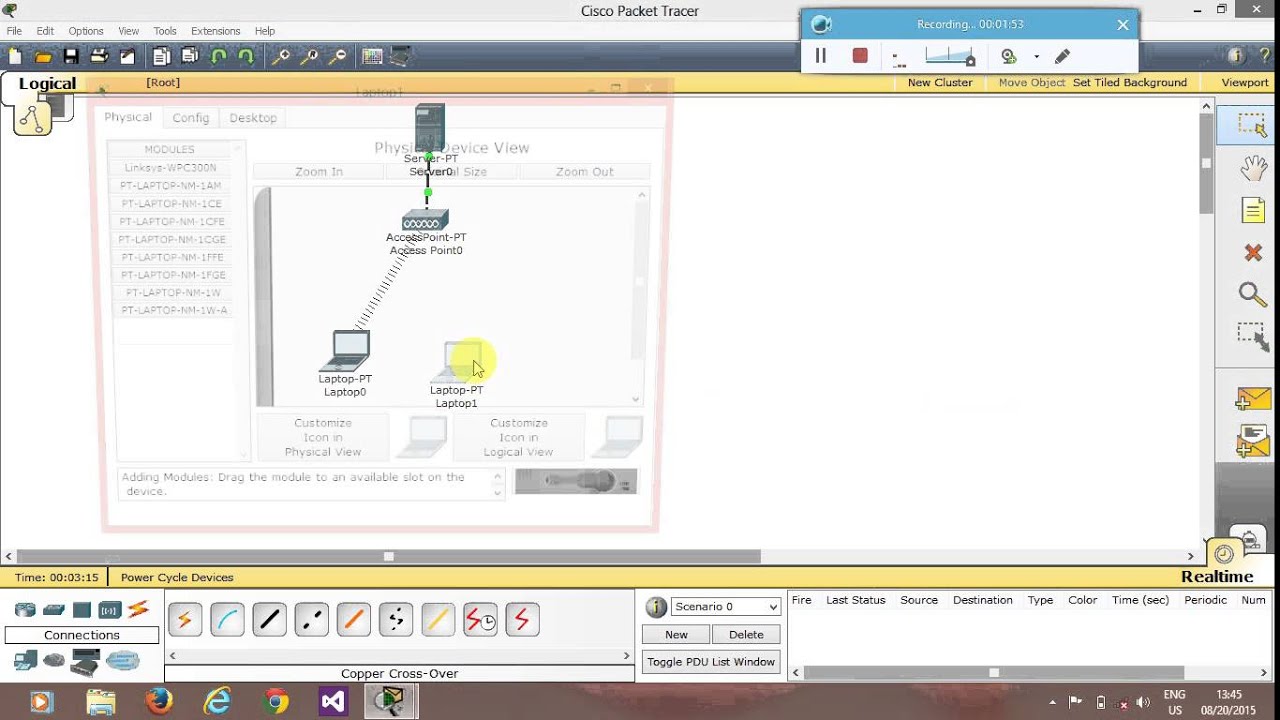This screenshot has width=1280, height=720.
Task: Open the Tools menu
Action: 165,31
